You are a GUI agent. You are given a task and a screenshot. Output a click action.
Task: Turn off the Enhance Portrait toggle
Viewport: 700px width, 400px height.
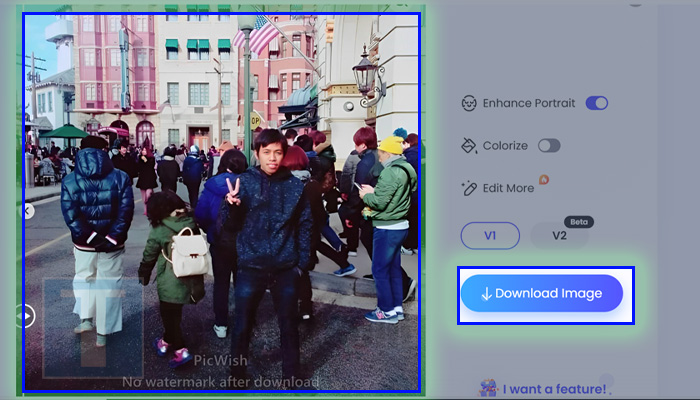[597, 103]
